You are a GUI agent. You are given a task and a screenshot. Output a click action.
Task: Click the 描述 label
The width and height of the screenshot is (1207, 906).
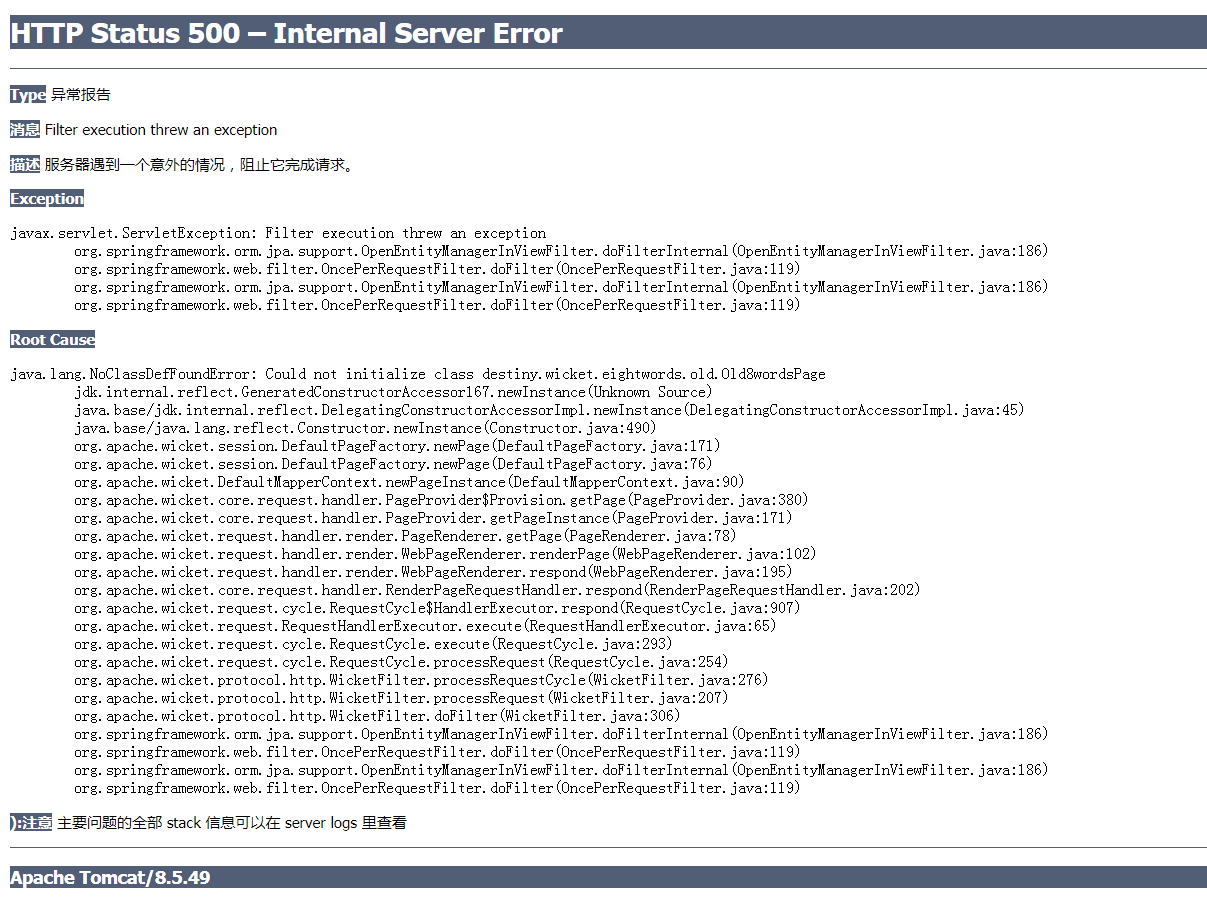[x=25, y=165]
